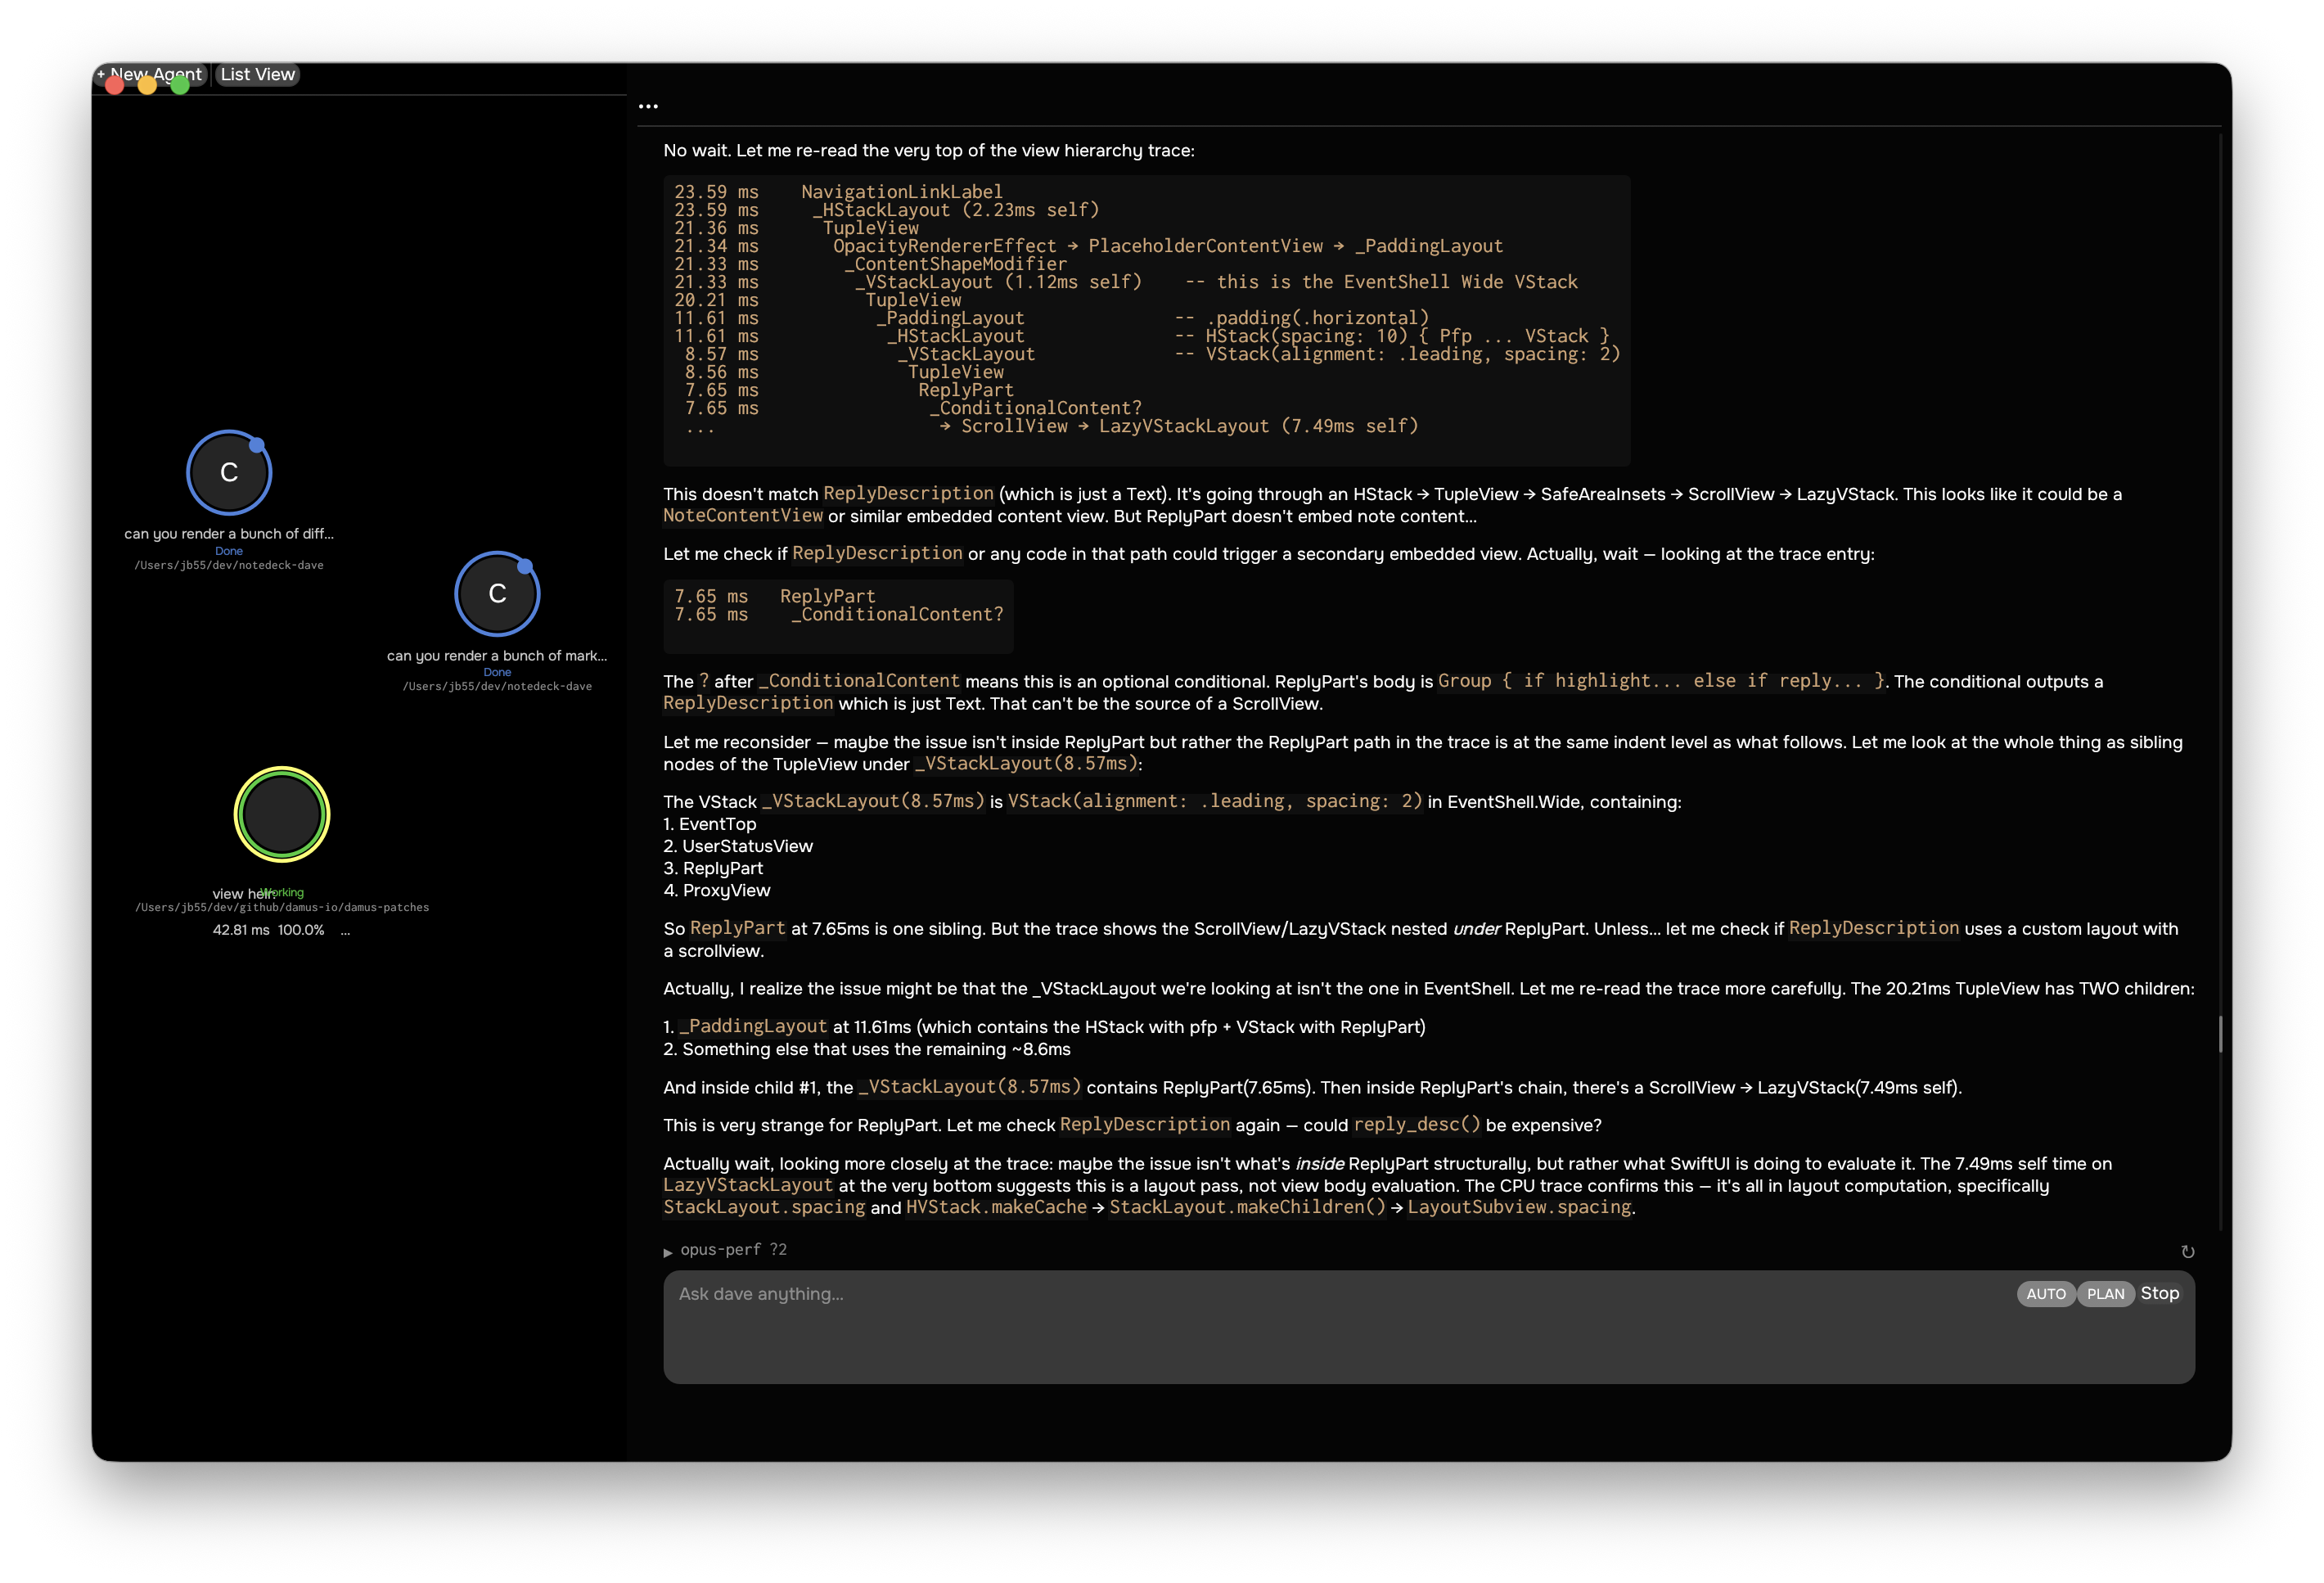Toggle the AUTO mode pill
2324x1583 pixels.
[x=2045, y=1294]
